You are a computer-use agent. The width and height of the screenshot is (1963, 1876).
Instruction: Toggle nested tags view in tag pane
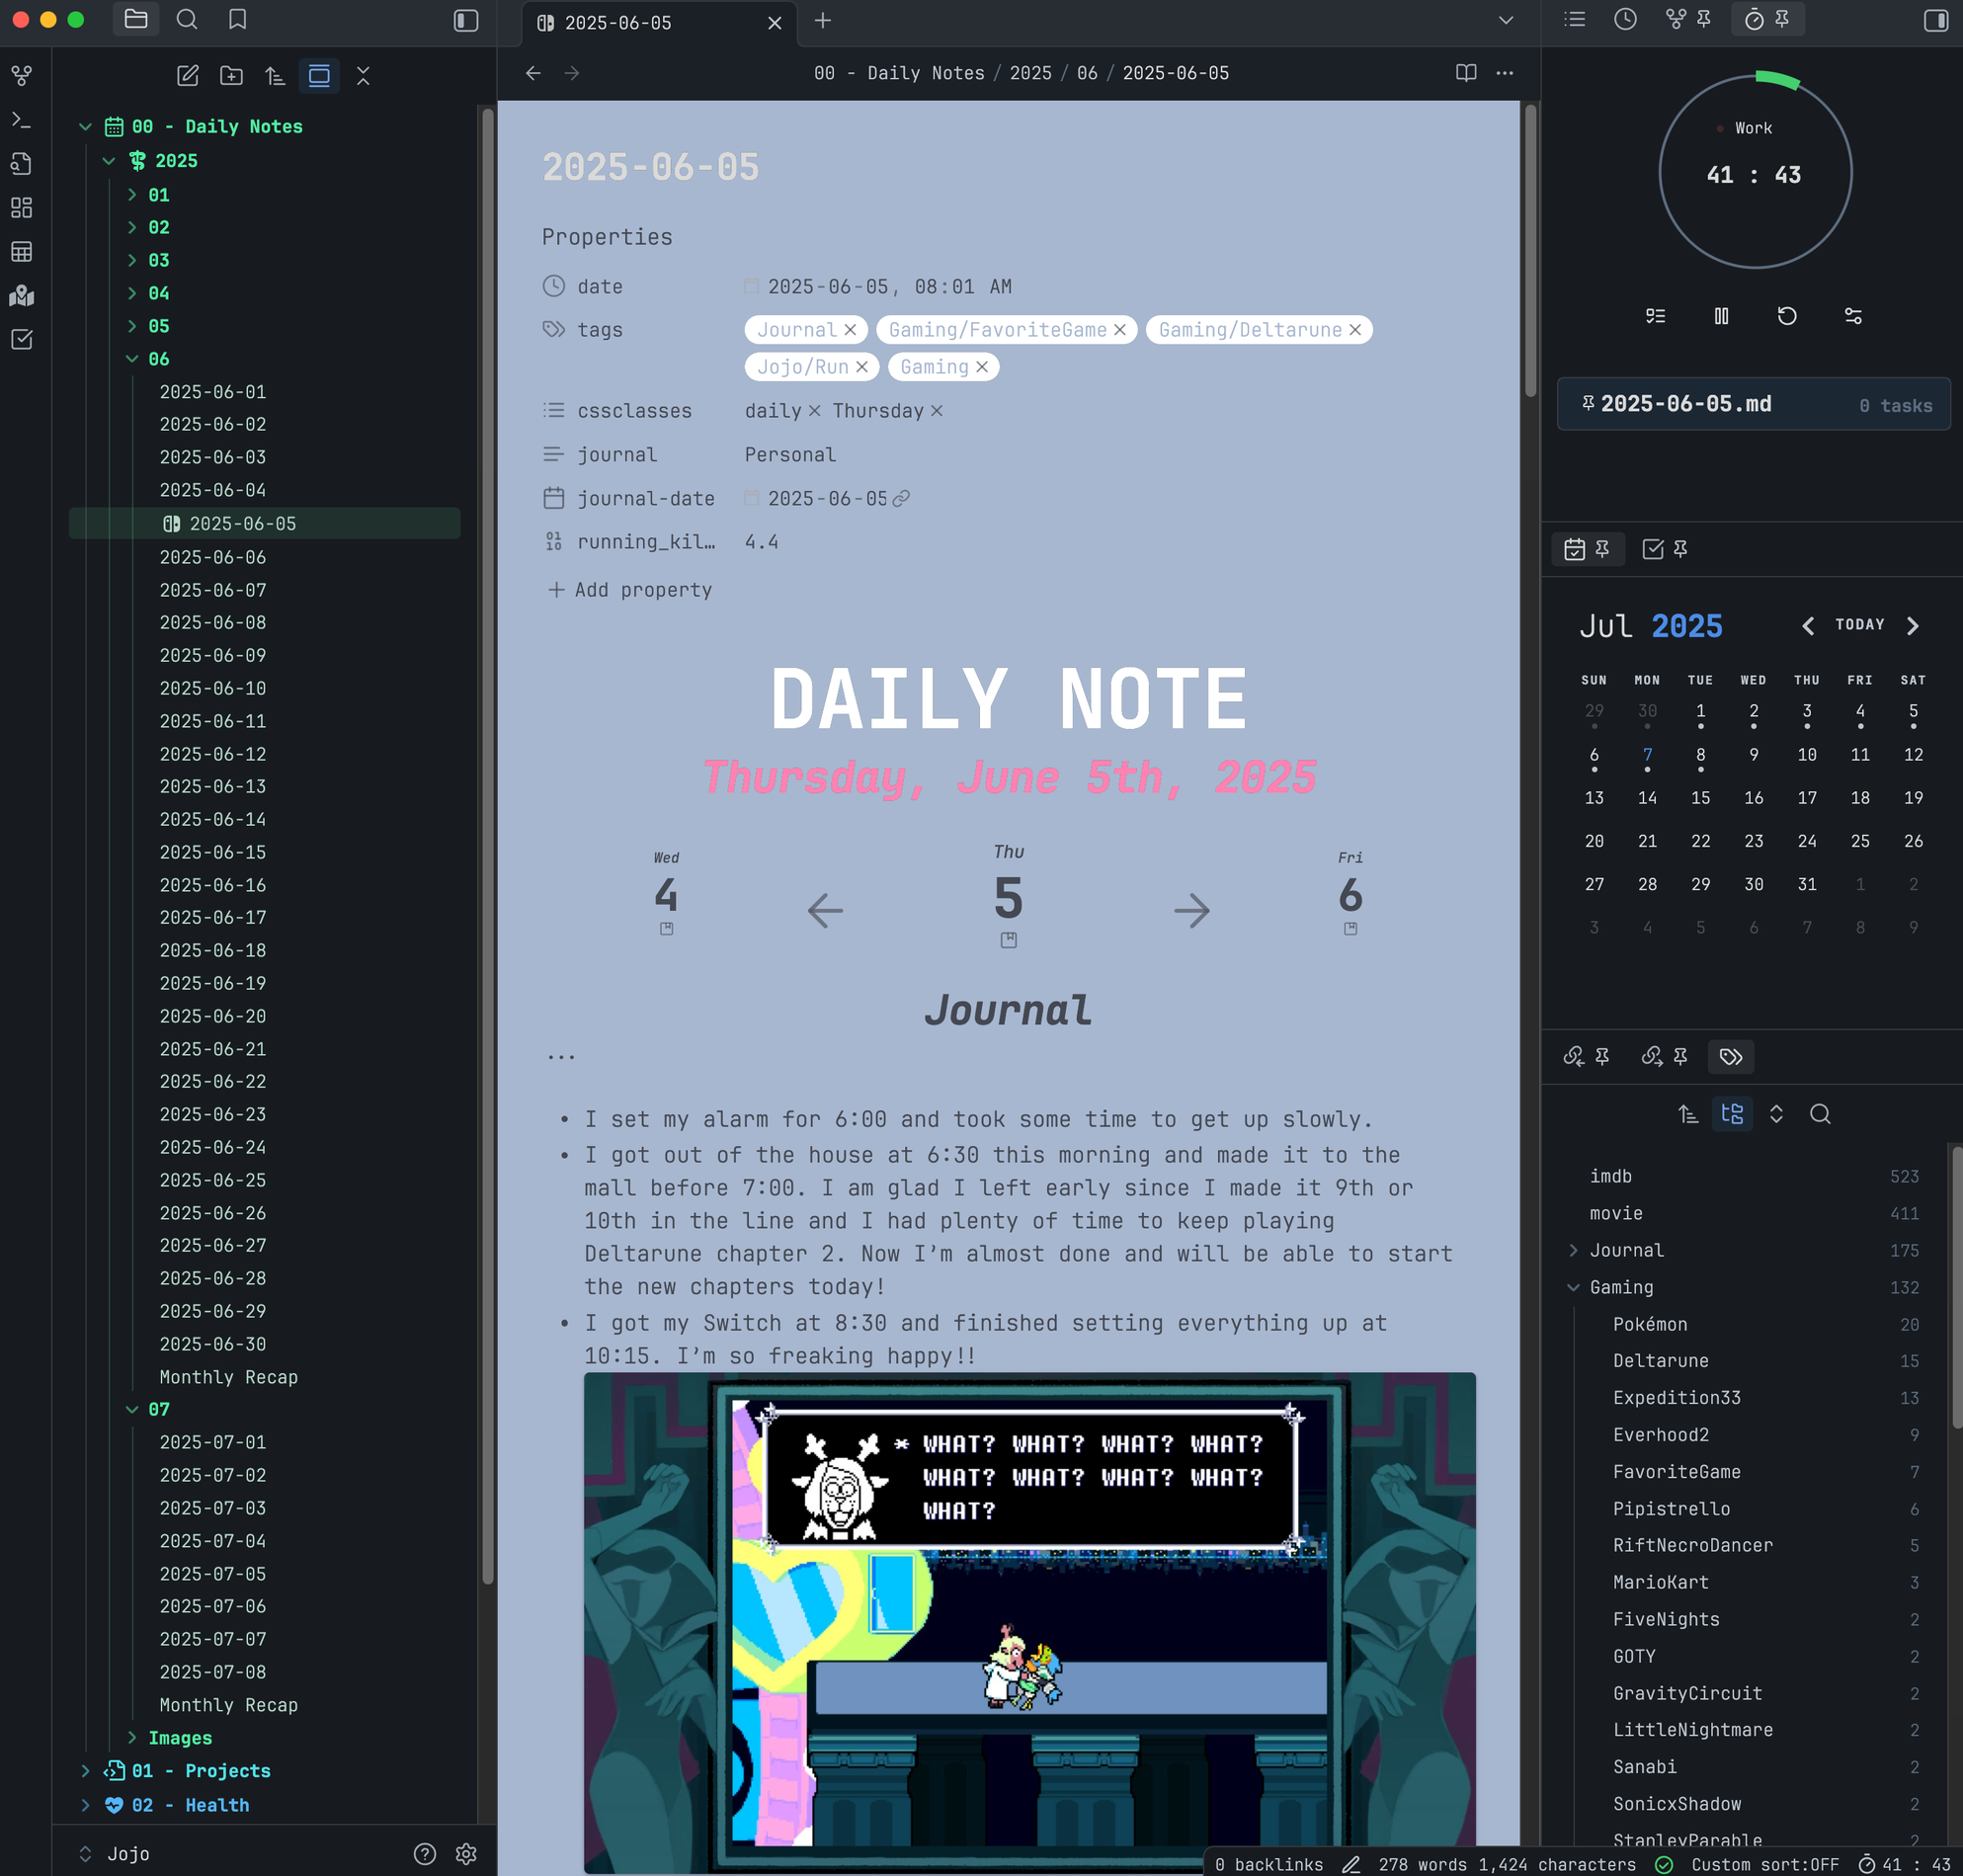(x=1732, y=1114)
